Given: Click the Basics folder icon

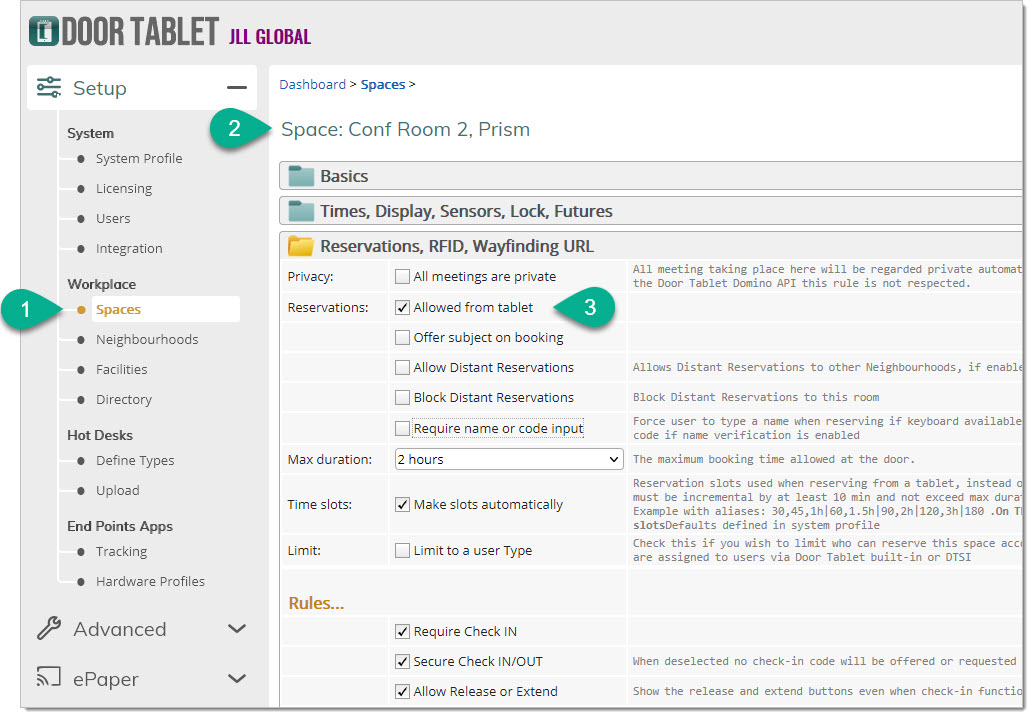Looking at the screenshot, I should click(x=301, y=177).
